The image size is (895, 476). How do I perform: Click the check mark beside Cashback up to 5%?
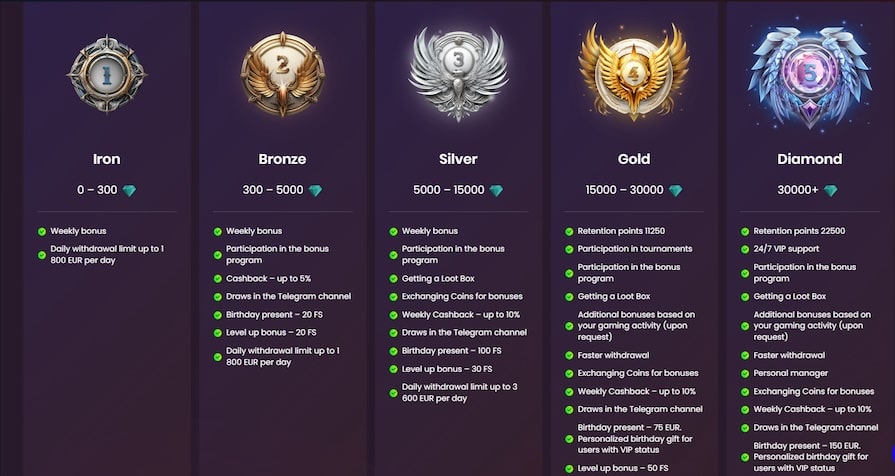tap(217, 279)
